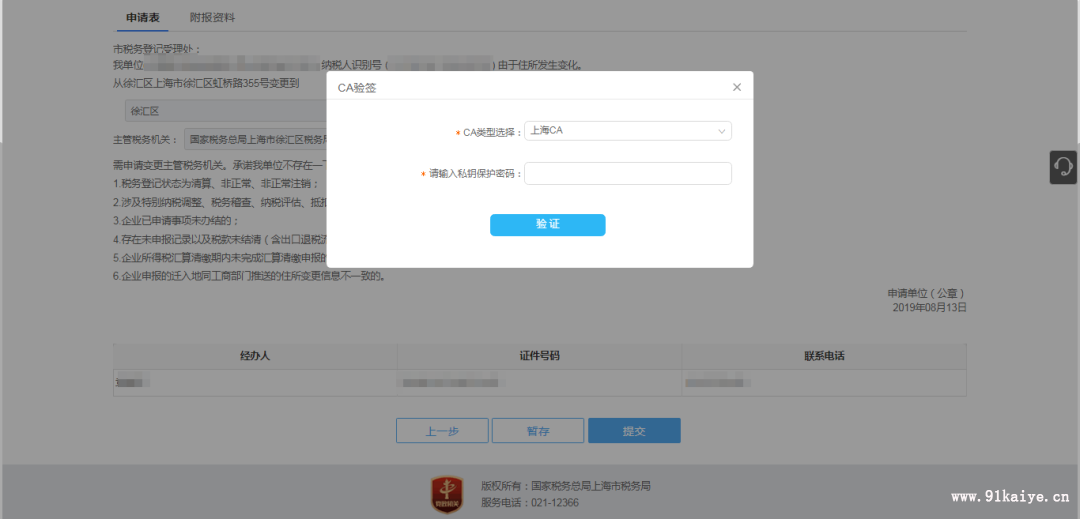Screen dimensions: 1080x519
Task: Click the 联系电话 column header
Action: pyautogui.click(x=824, y=357)
